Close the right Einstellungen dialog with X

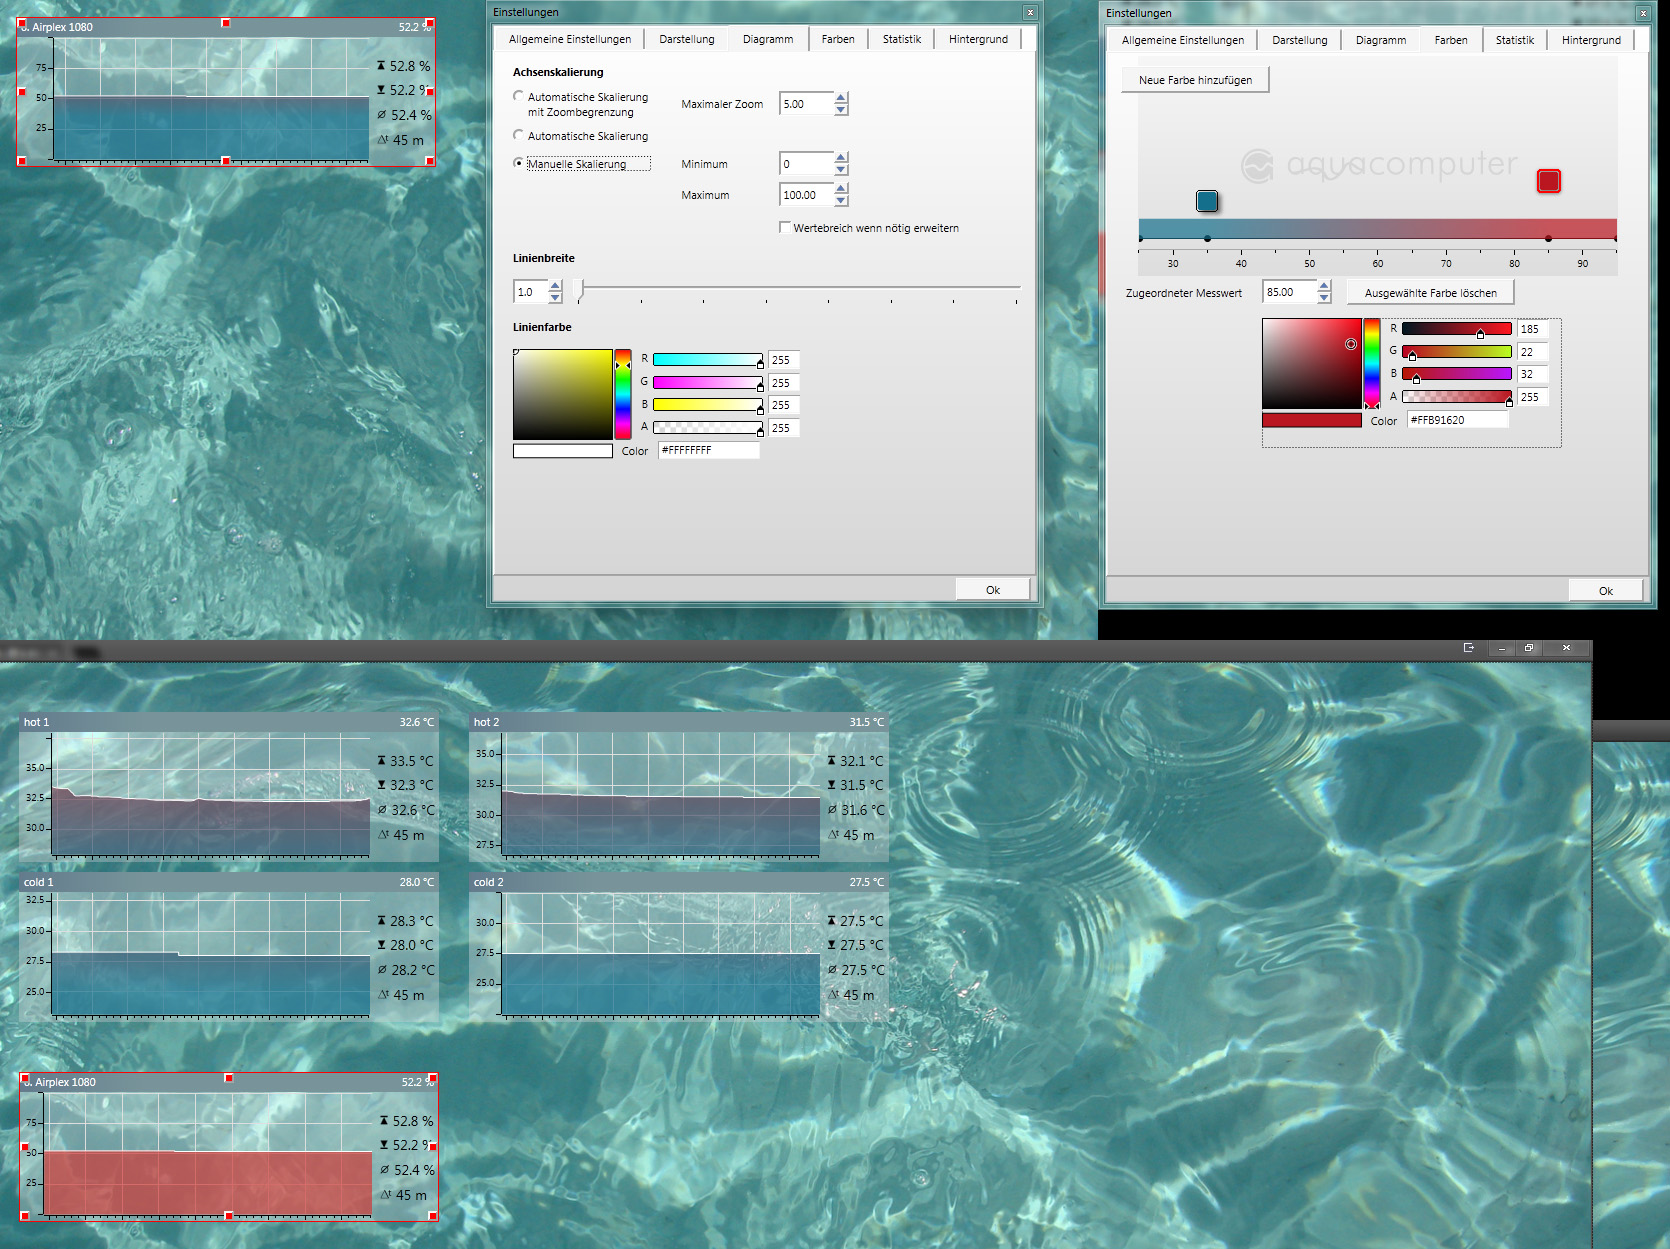[x=1642, y=13]
